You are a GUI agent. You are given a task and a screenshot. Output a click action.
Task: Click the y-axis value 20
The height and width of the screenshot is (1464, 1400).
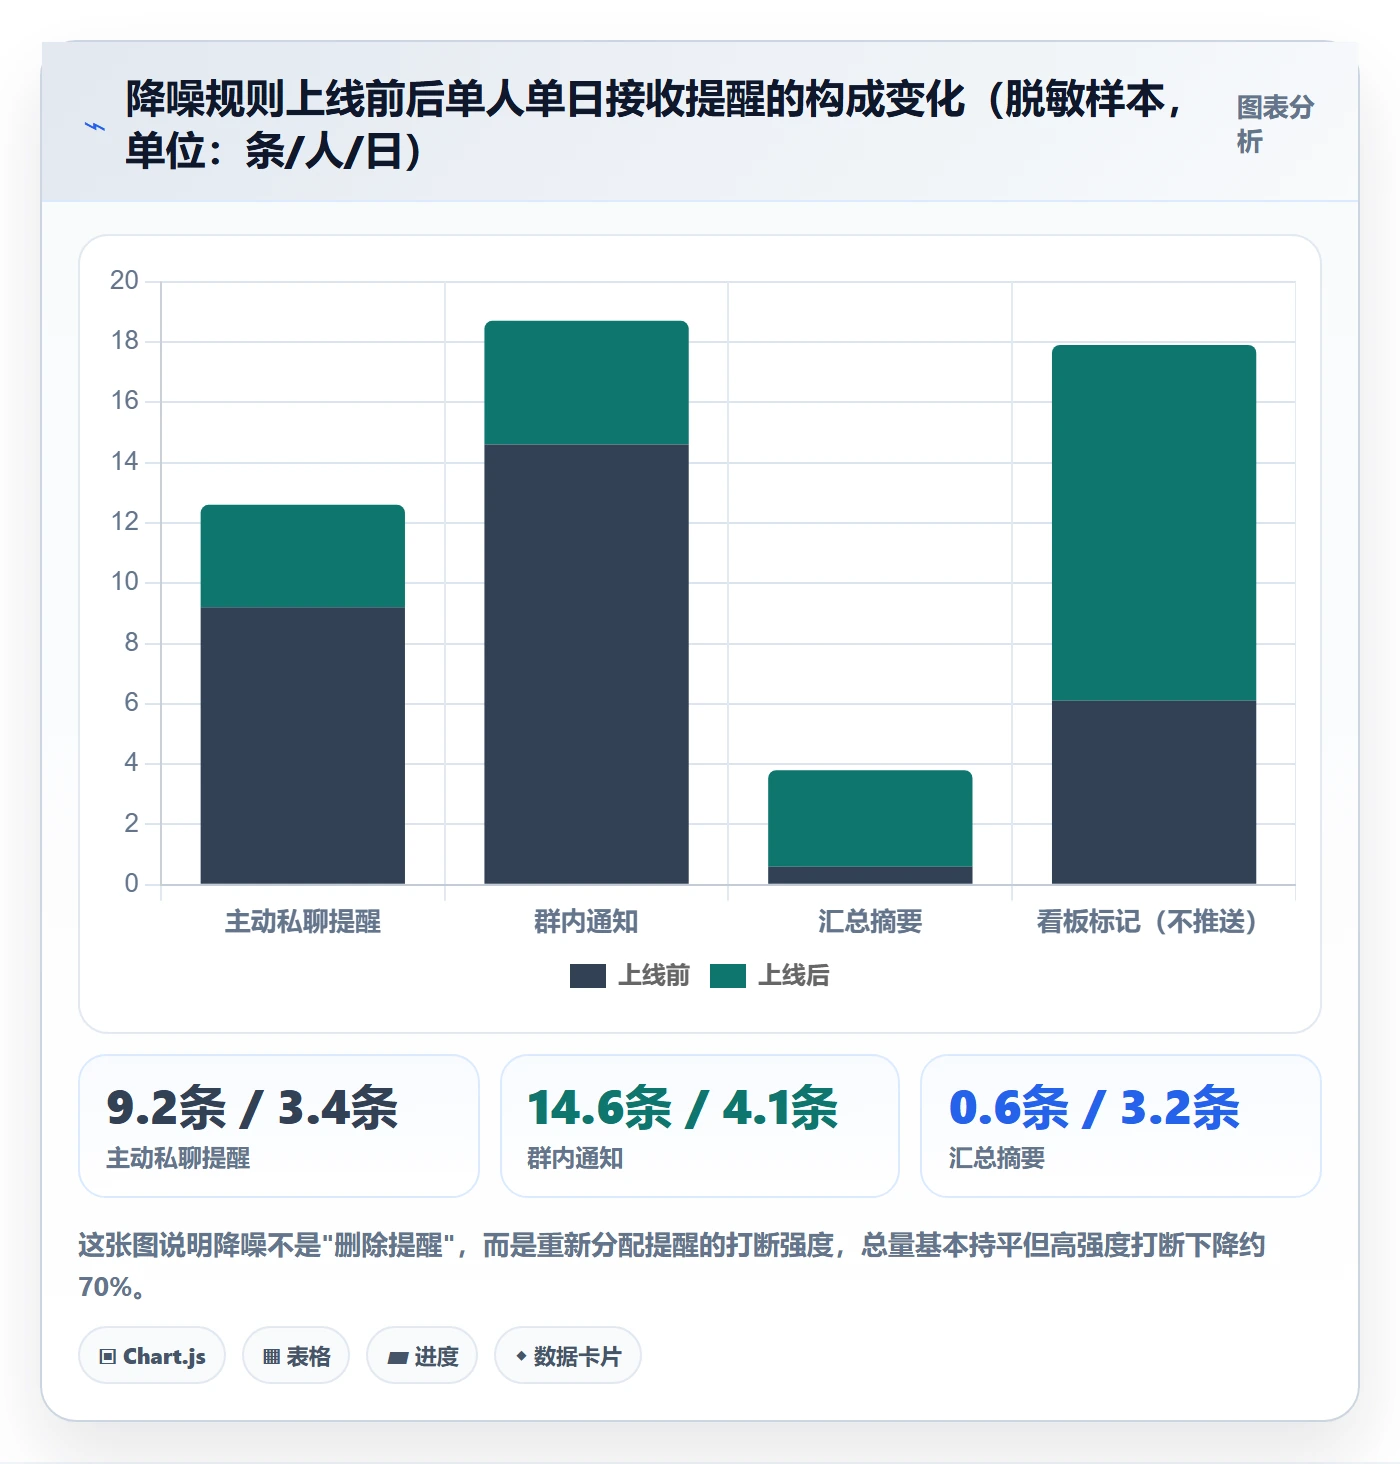(x=124, y=281)
